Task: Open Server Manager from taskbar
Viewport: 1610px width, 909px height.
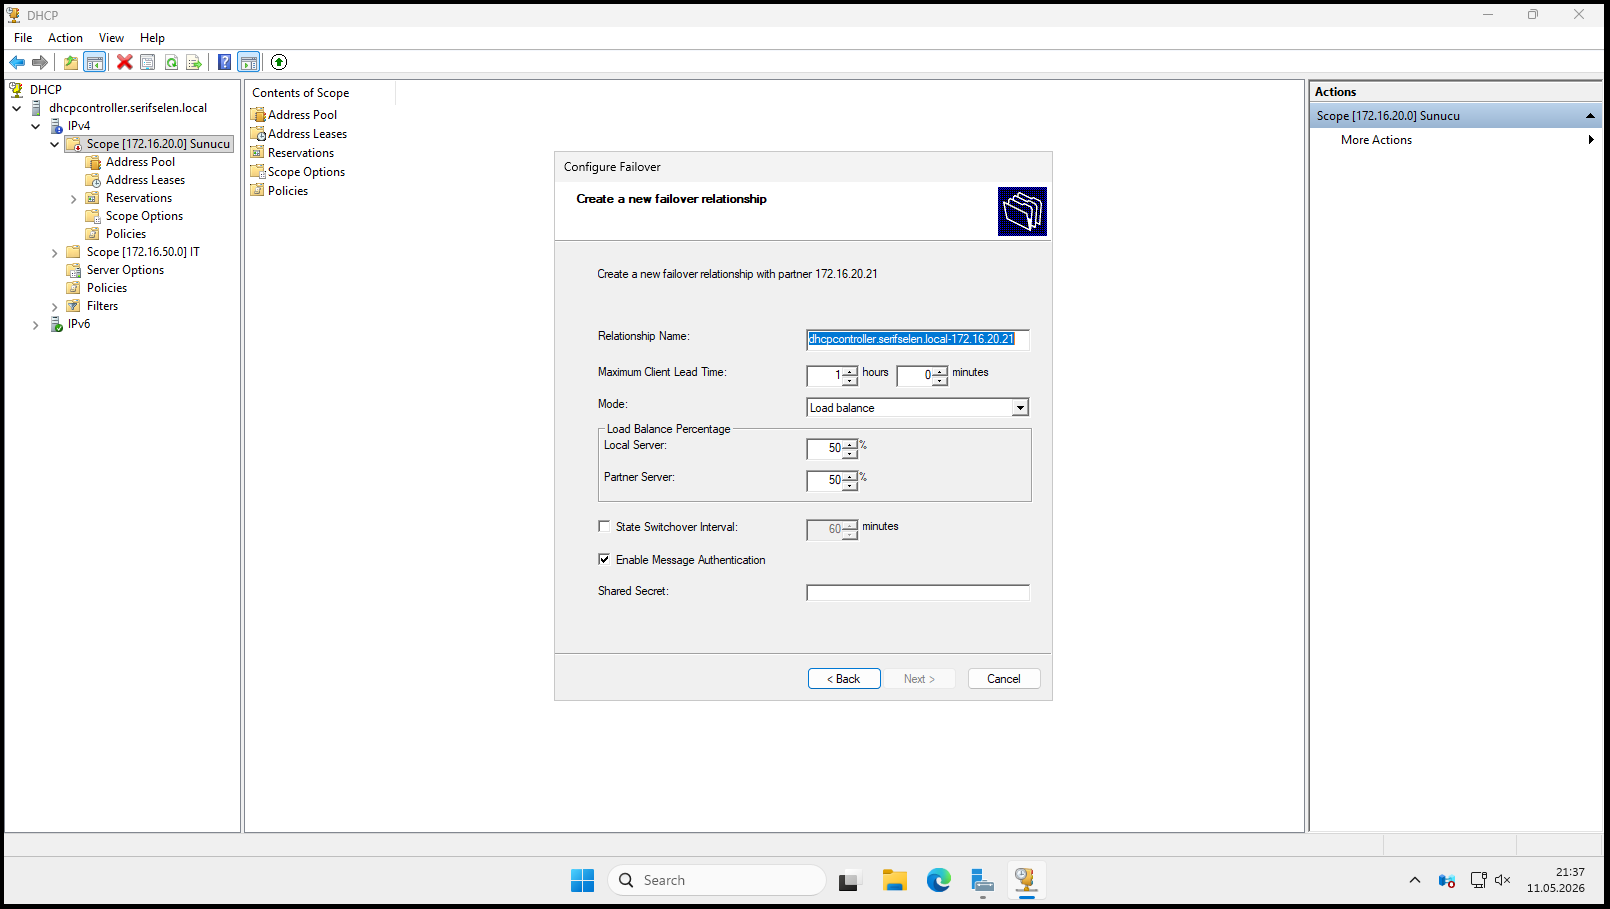Action: click(982, 880)
